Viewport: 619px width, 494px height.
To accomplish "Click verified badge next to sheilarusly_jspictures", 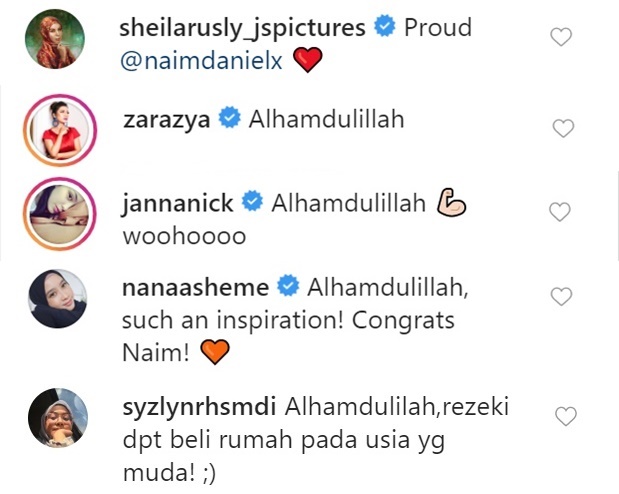I will [385, 26].
